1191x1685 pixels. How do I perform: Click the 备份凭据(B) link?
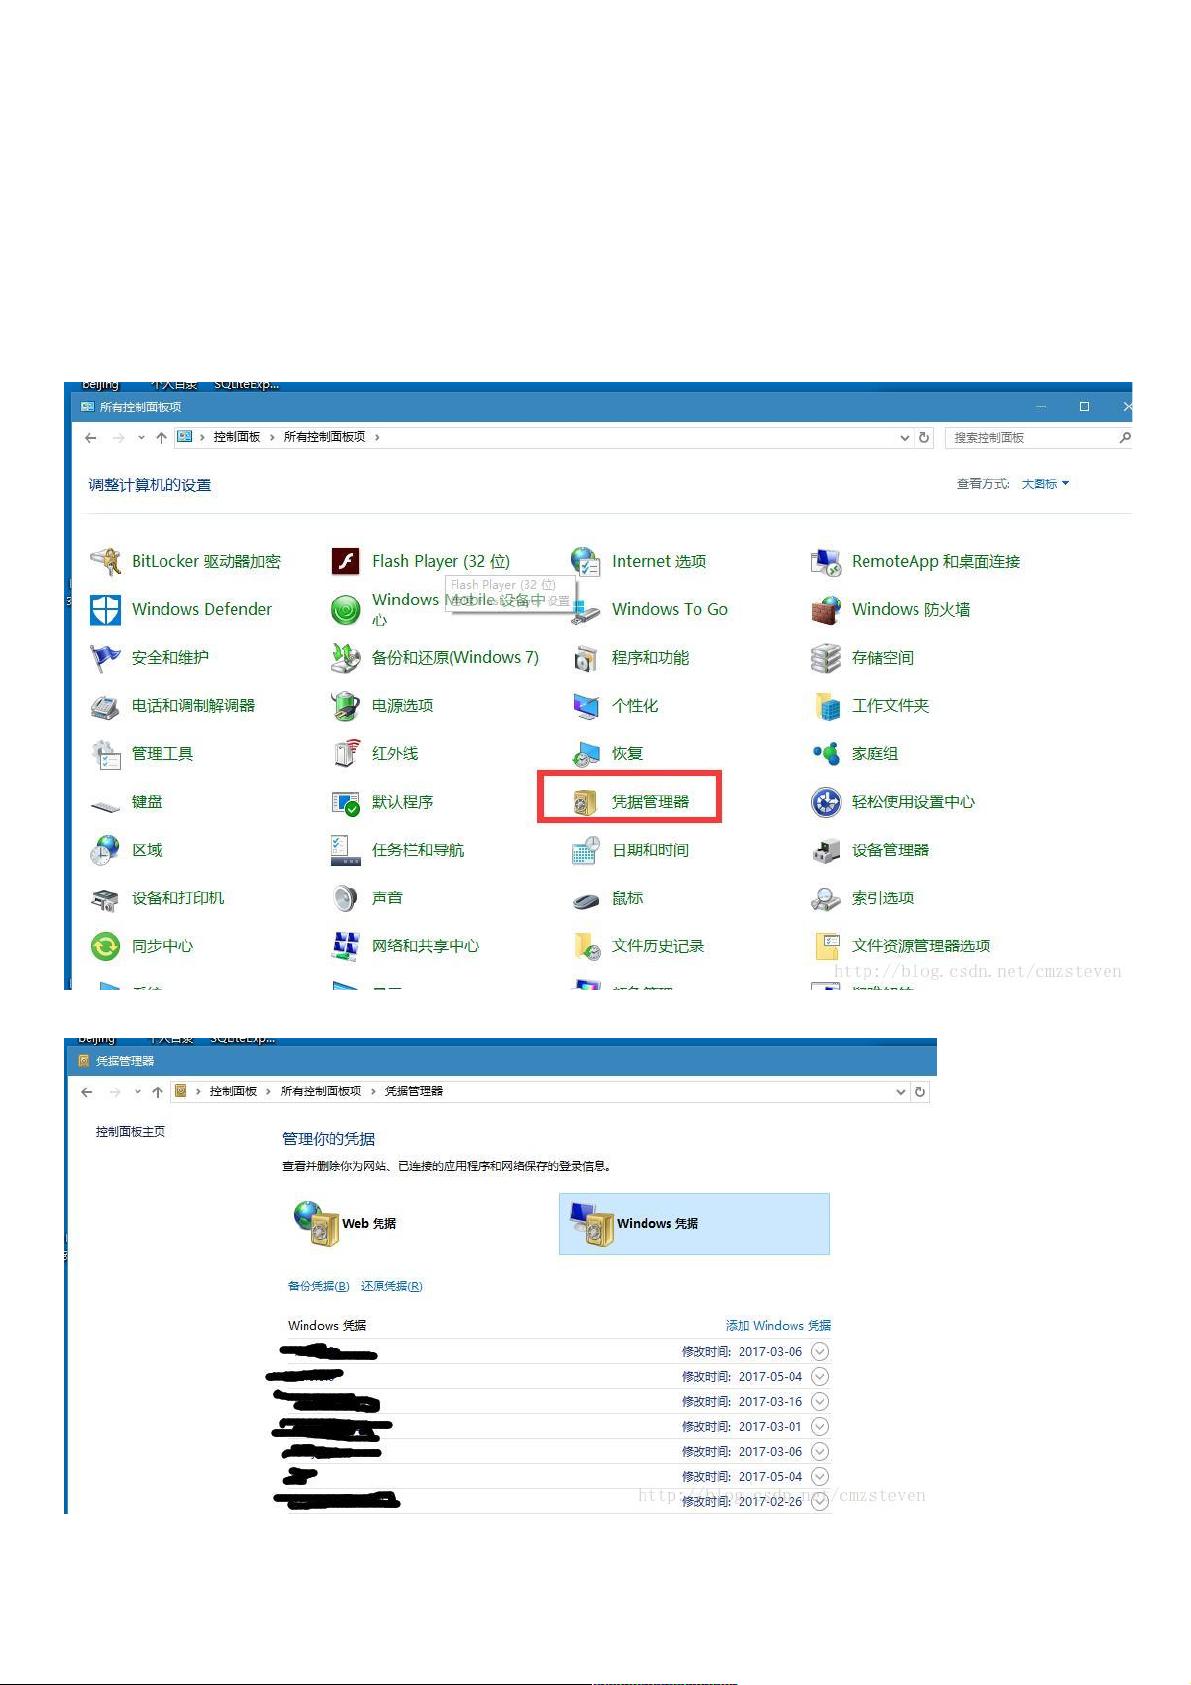coord(318,1286)
